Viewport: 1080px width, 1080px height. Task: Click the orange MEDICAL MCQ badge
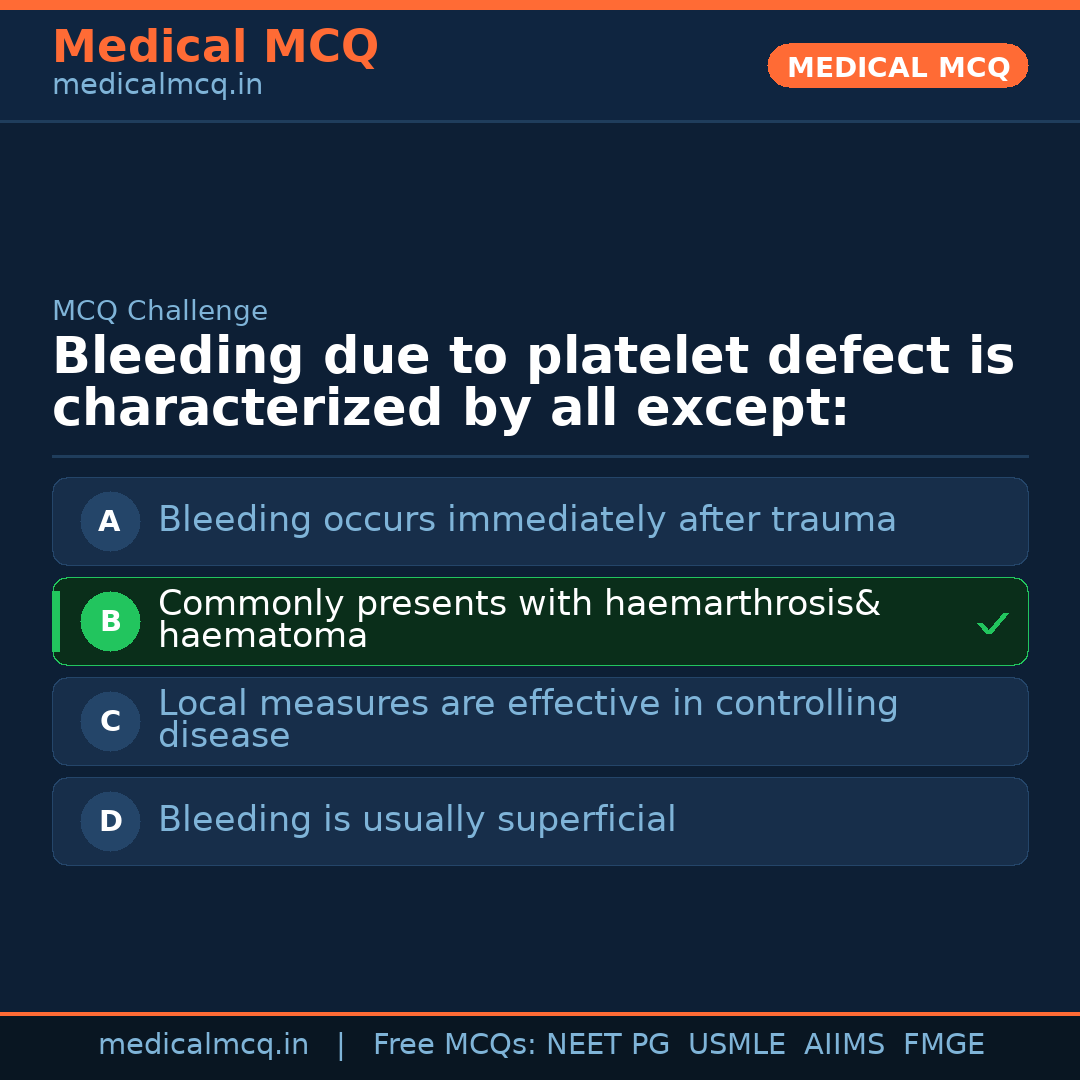coord(898,67)
